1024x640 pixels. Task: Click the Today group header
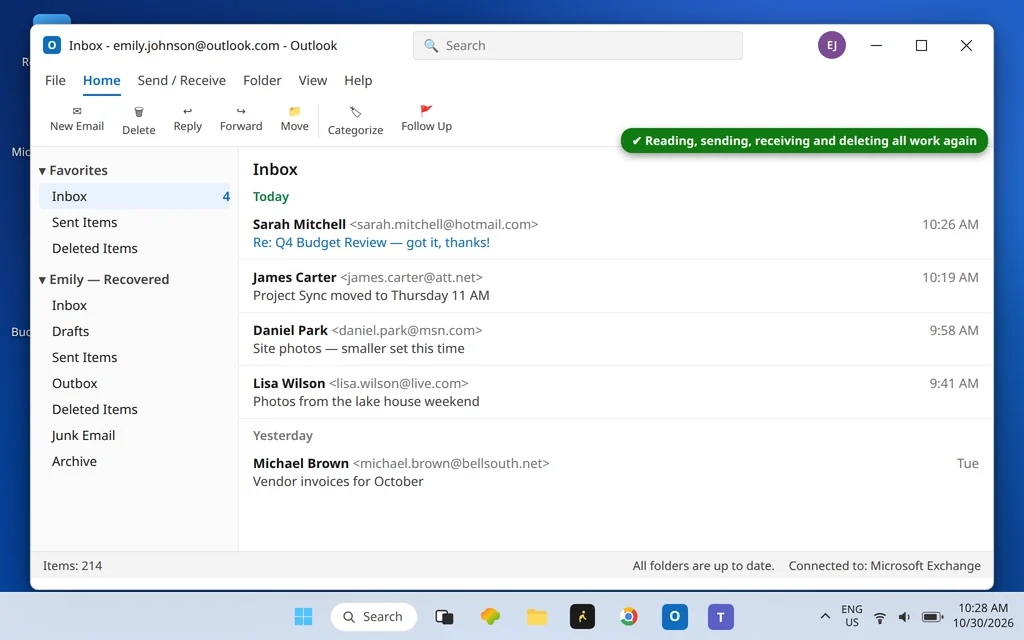pyautogui.click(x=270, y=197)
